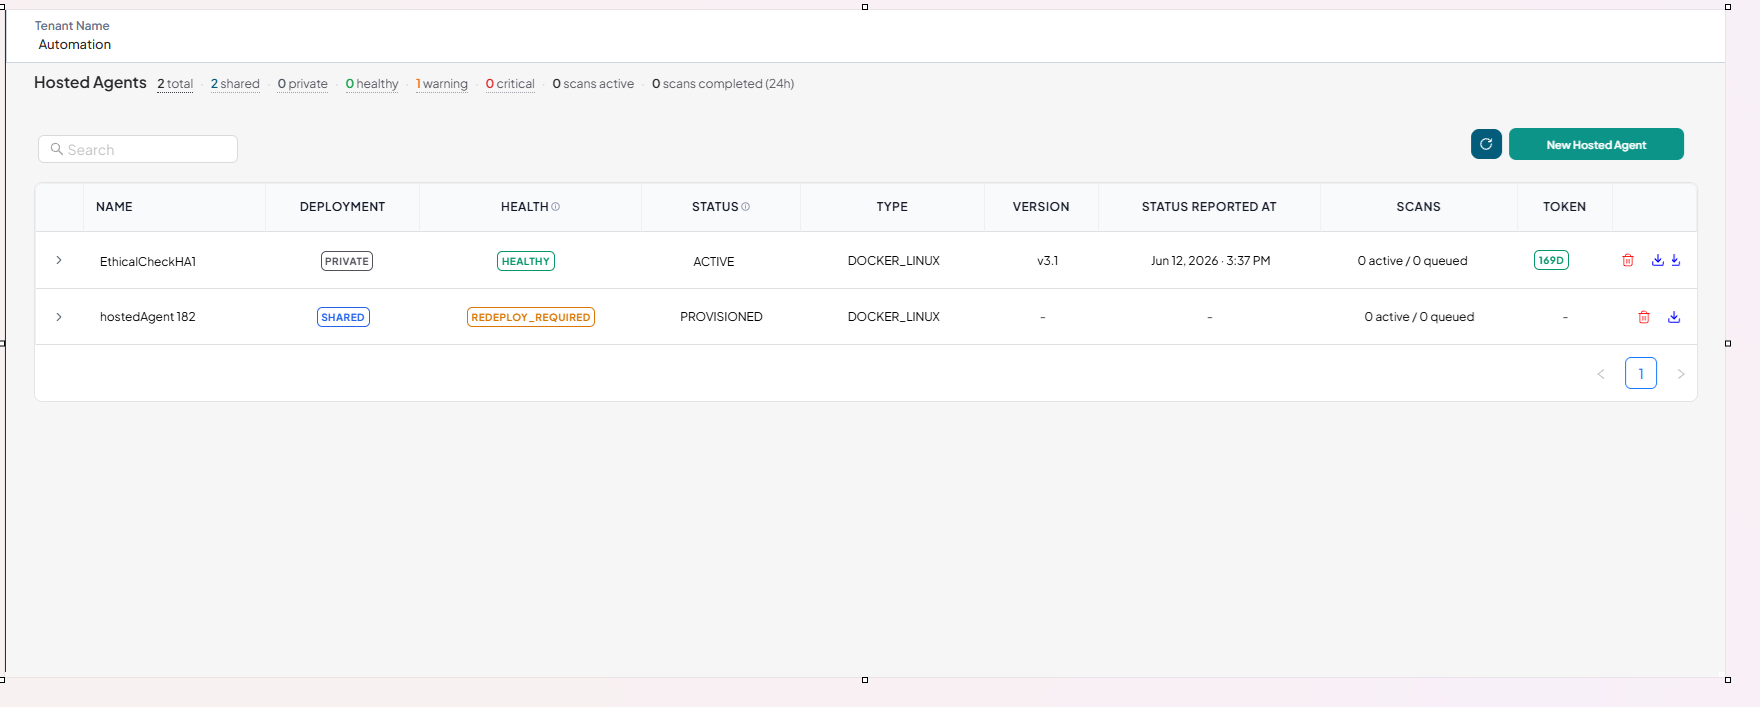Download hostedAgent 182 via download icon
This screenshot has width=1760, height=707.
tap(1674, 317)
